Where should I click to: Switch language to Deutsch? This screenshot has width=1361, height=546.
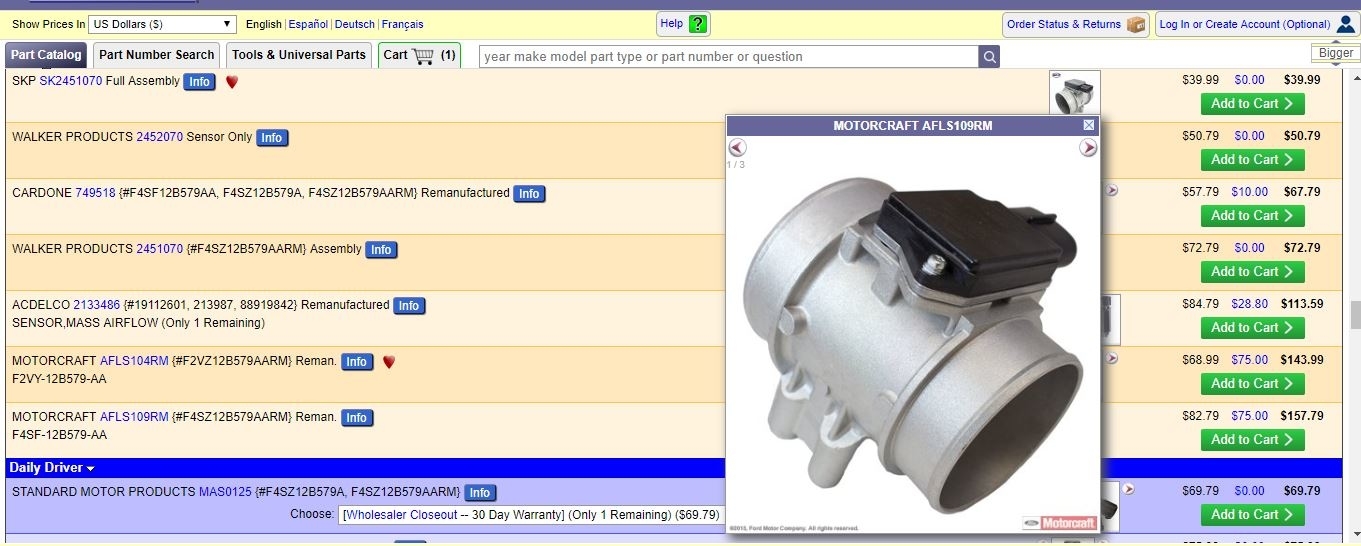point(355,24)
